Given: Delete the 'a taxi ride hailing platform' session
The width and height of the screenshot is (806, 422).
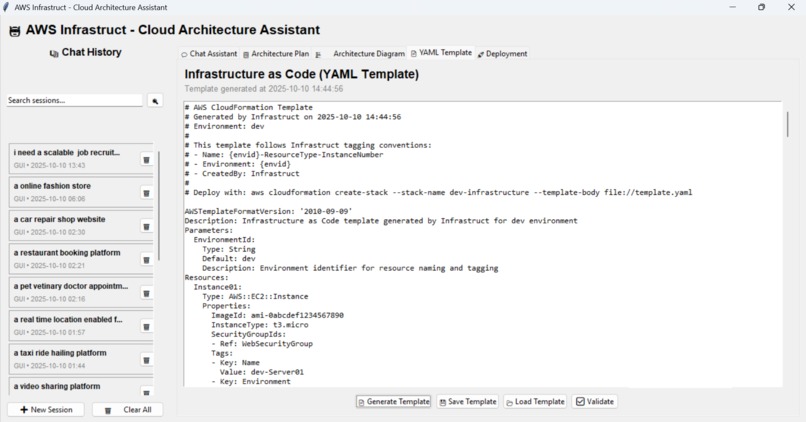Looking at the screenshot, I should pyautogui.click(x=146, y=360).
